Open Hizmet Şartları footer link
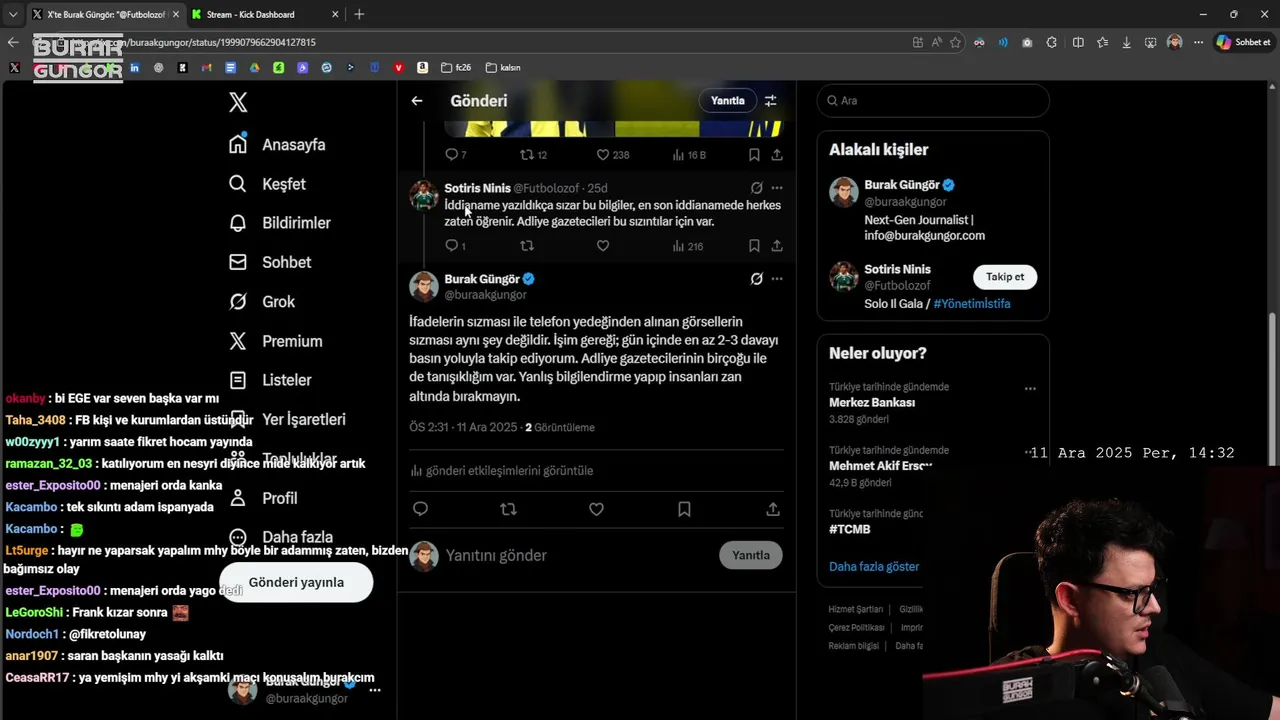 point(856,609)
